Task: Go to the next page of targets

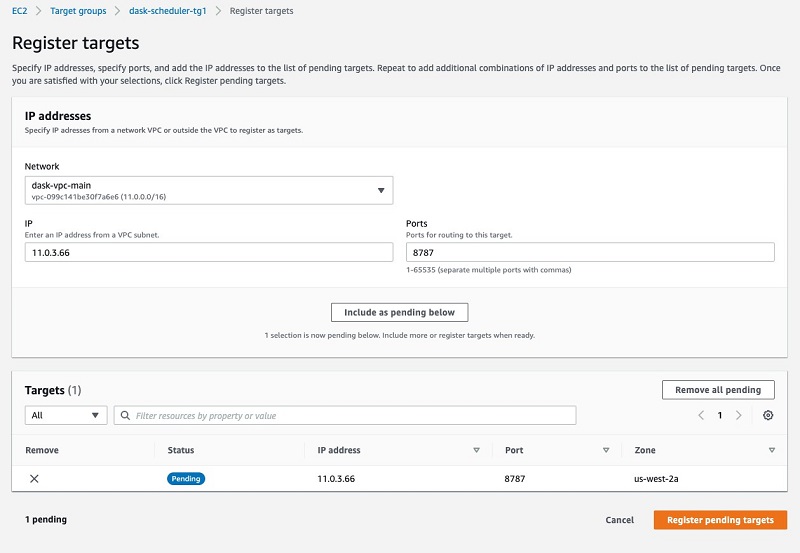Action: [x=738, y=415]
